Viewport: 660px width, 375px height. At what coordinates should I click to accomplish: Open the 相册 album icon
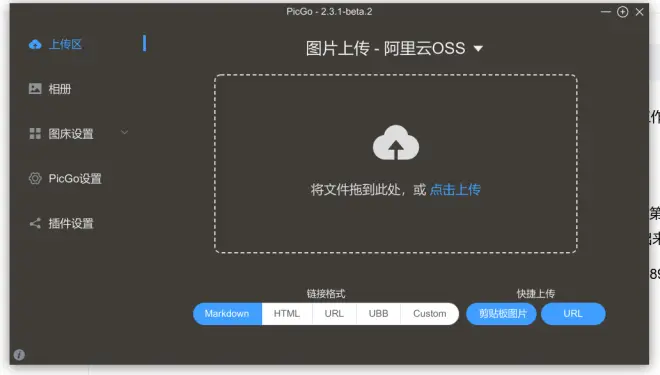point(35,88)
